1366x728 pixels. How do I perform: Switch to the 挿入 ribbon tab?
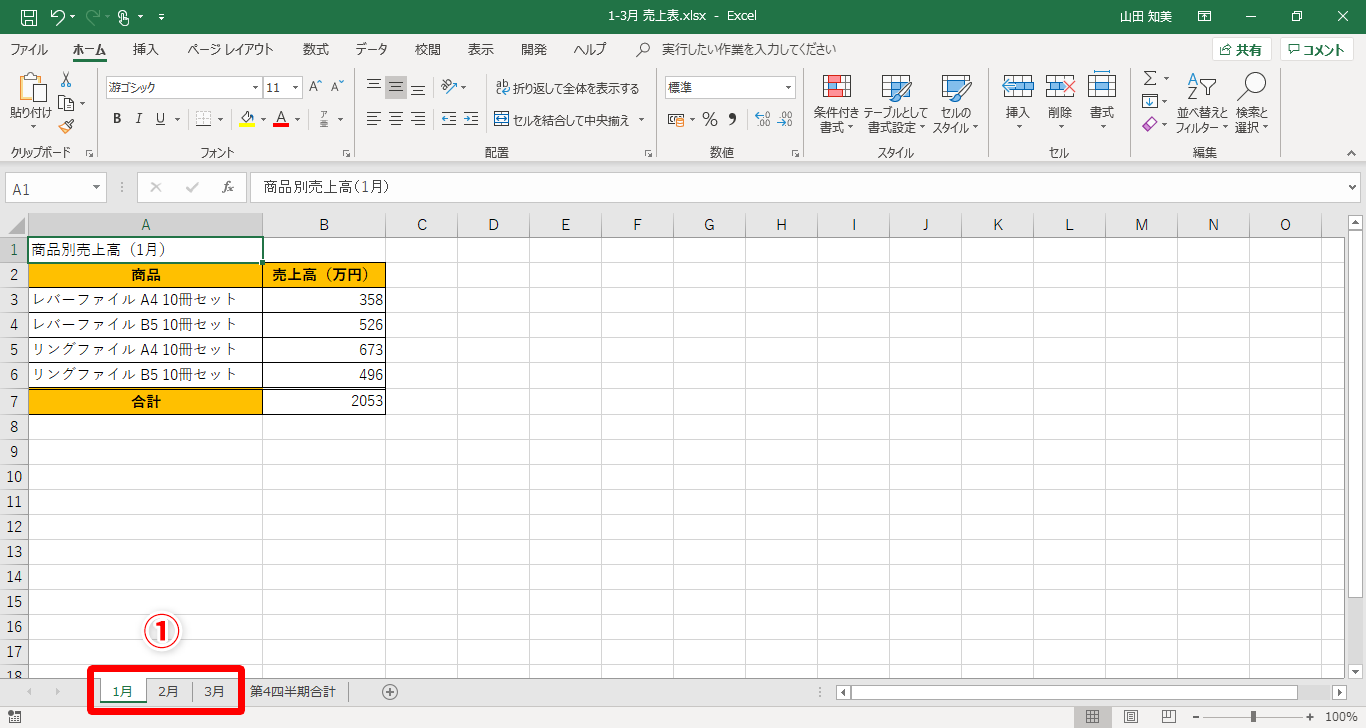(146, 49)
